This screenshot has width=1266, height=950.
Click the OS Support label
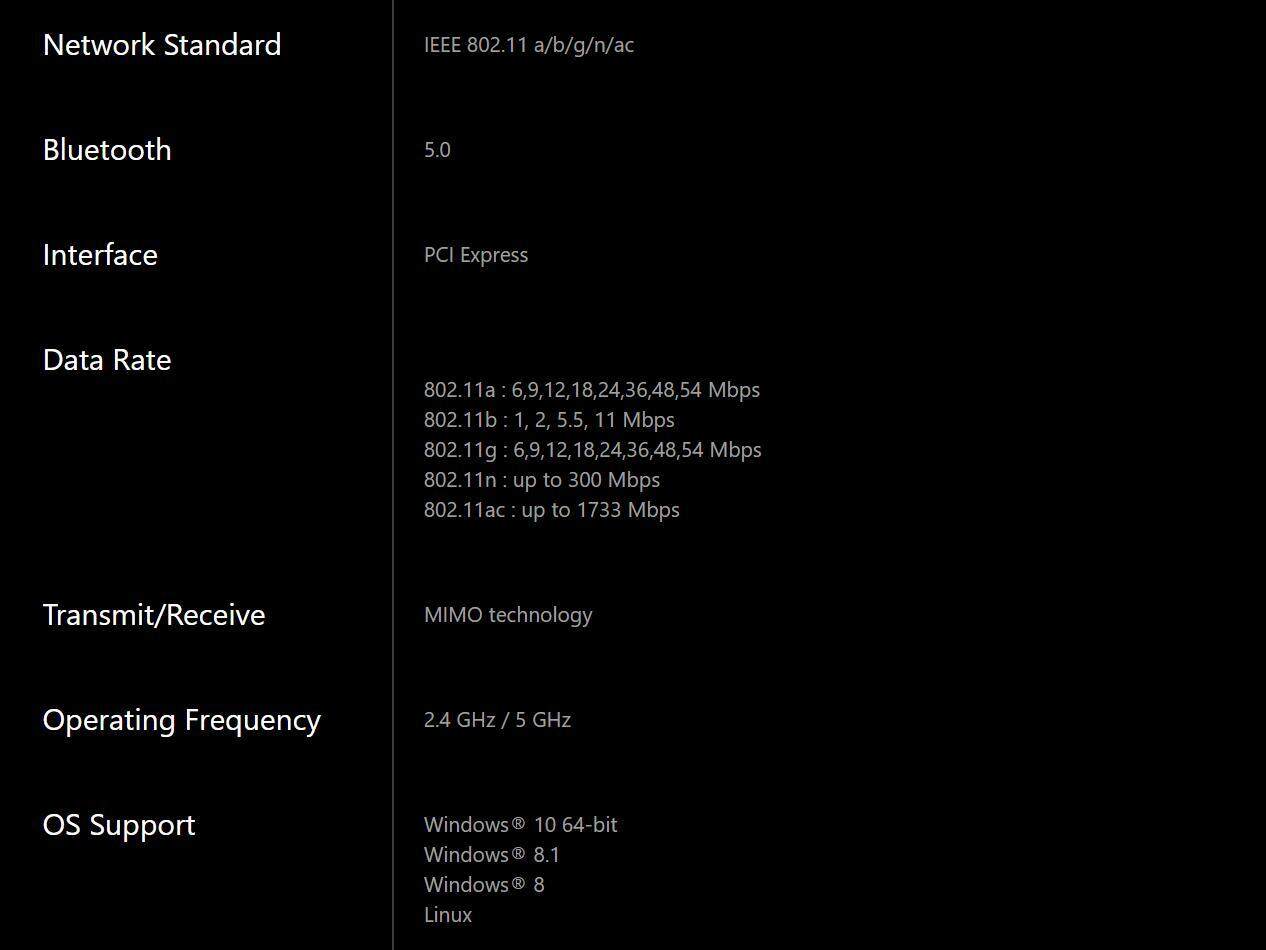119,825
